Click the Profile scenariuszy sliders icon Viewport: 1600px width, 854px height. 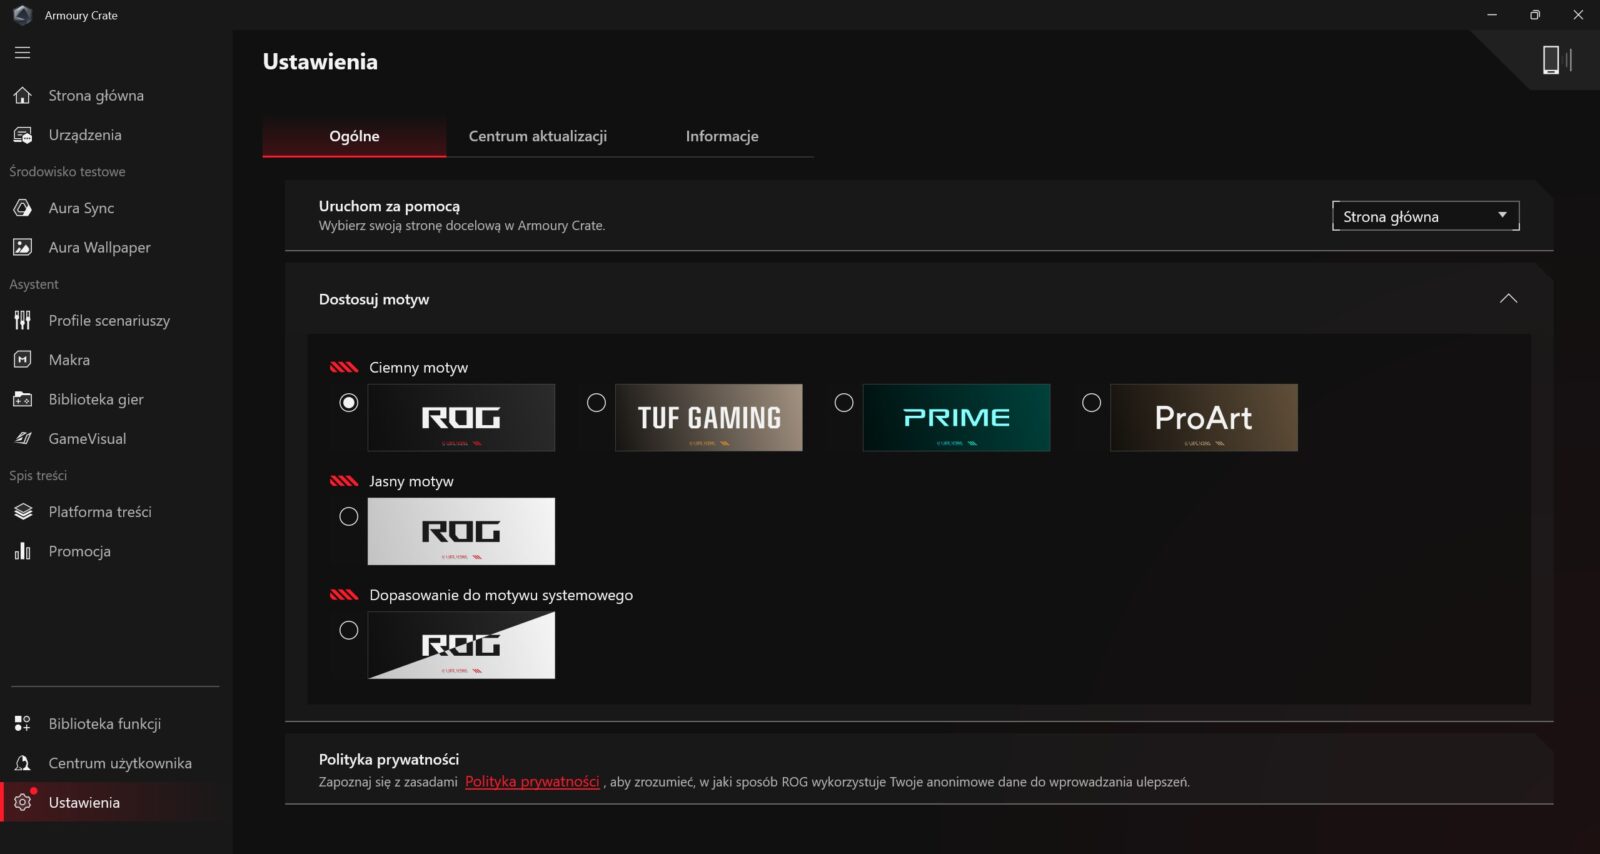tap(22, 320)
